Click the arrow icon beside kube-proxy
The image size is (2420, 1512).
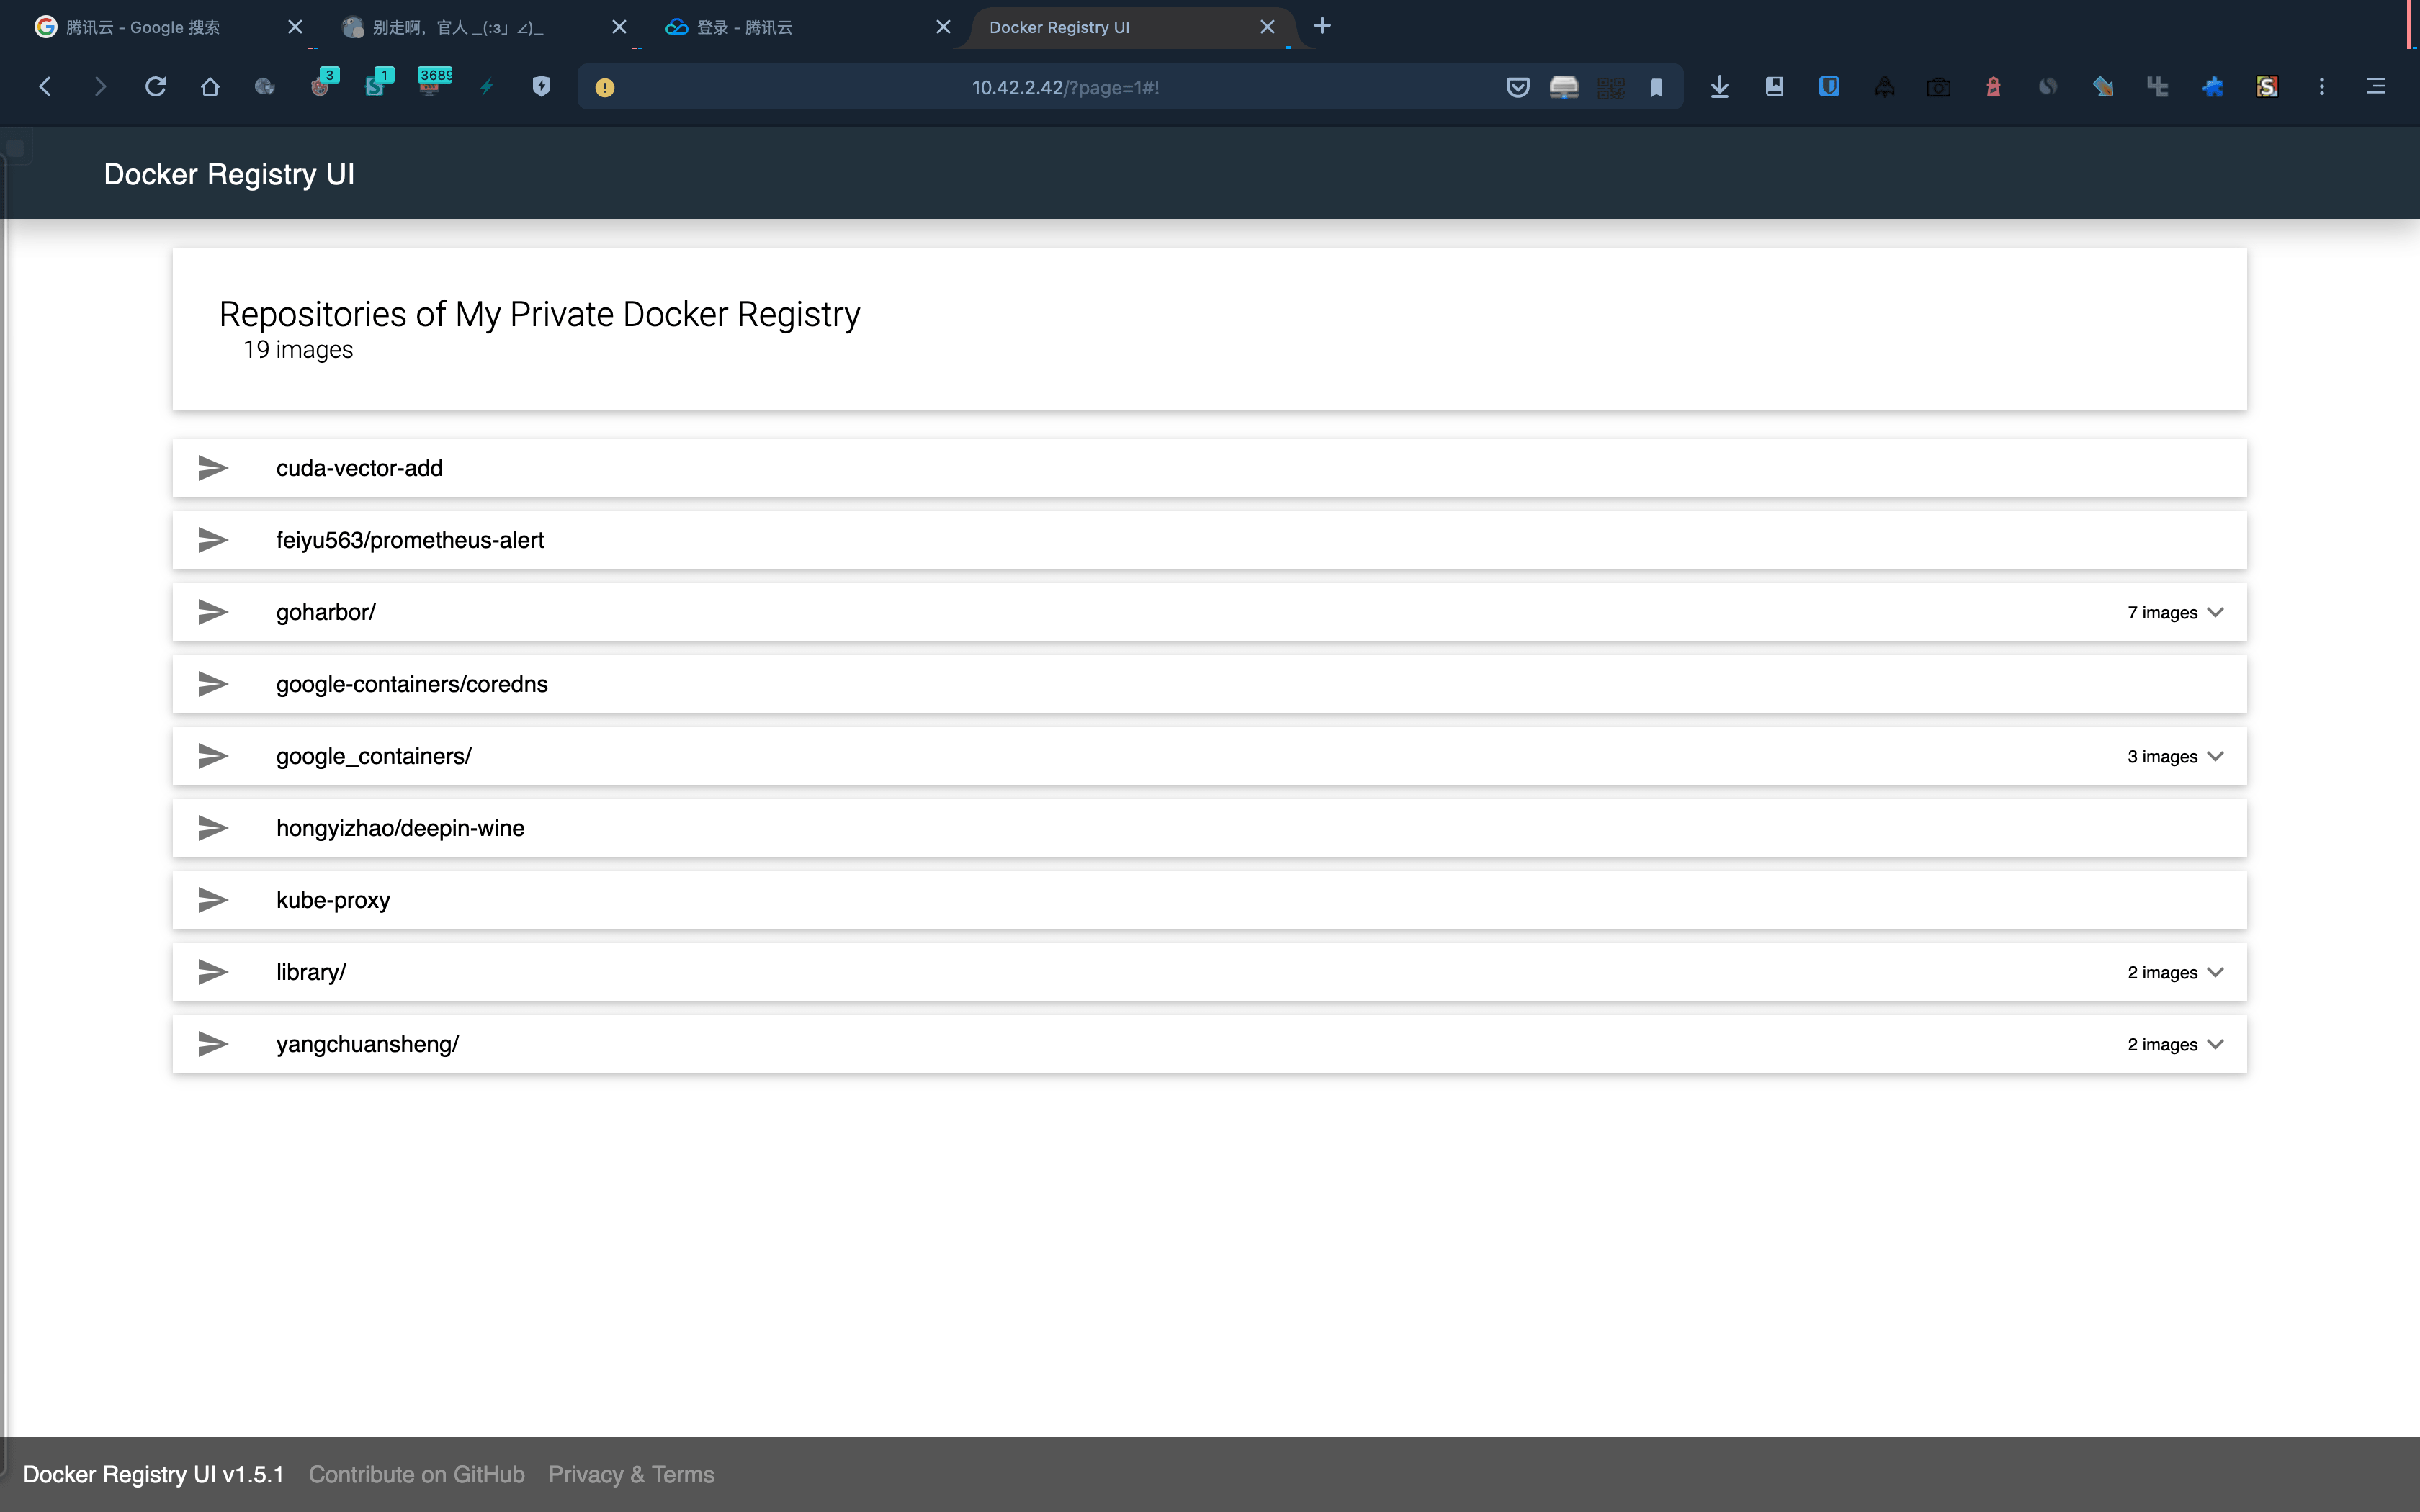[213, 900]
